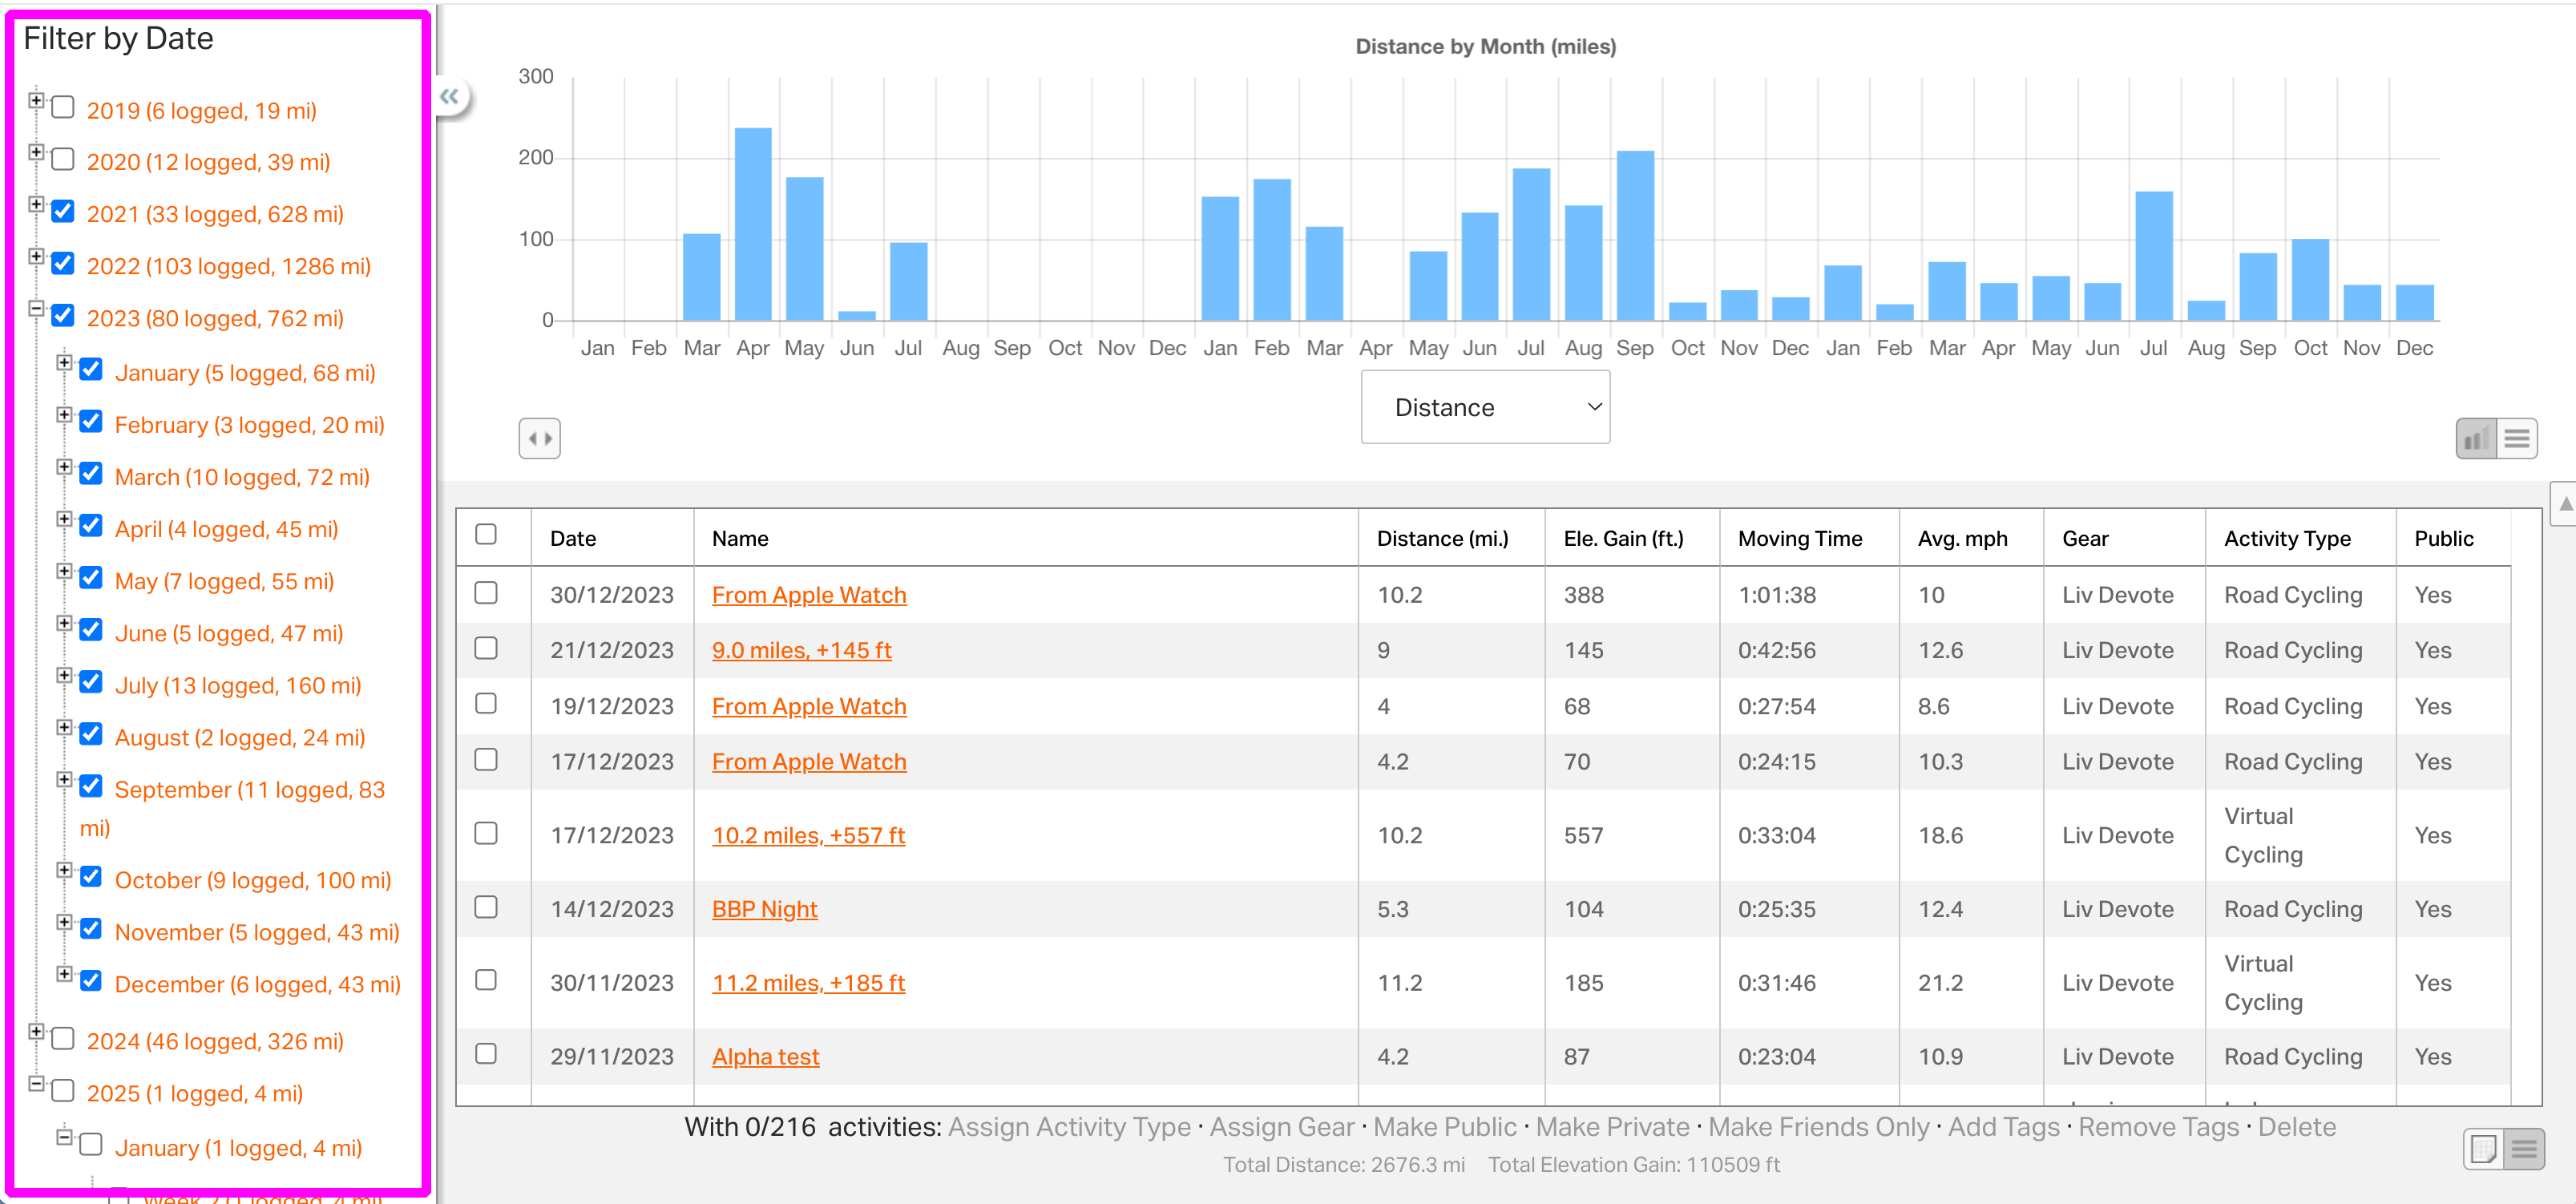Screen dimensions: 2576x1204
Task: Collapse the 2023 year tree node
Action: coord(36,308)
